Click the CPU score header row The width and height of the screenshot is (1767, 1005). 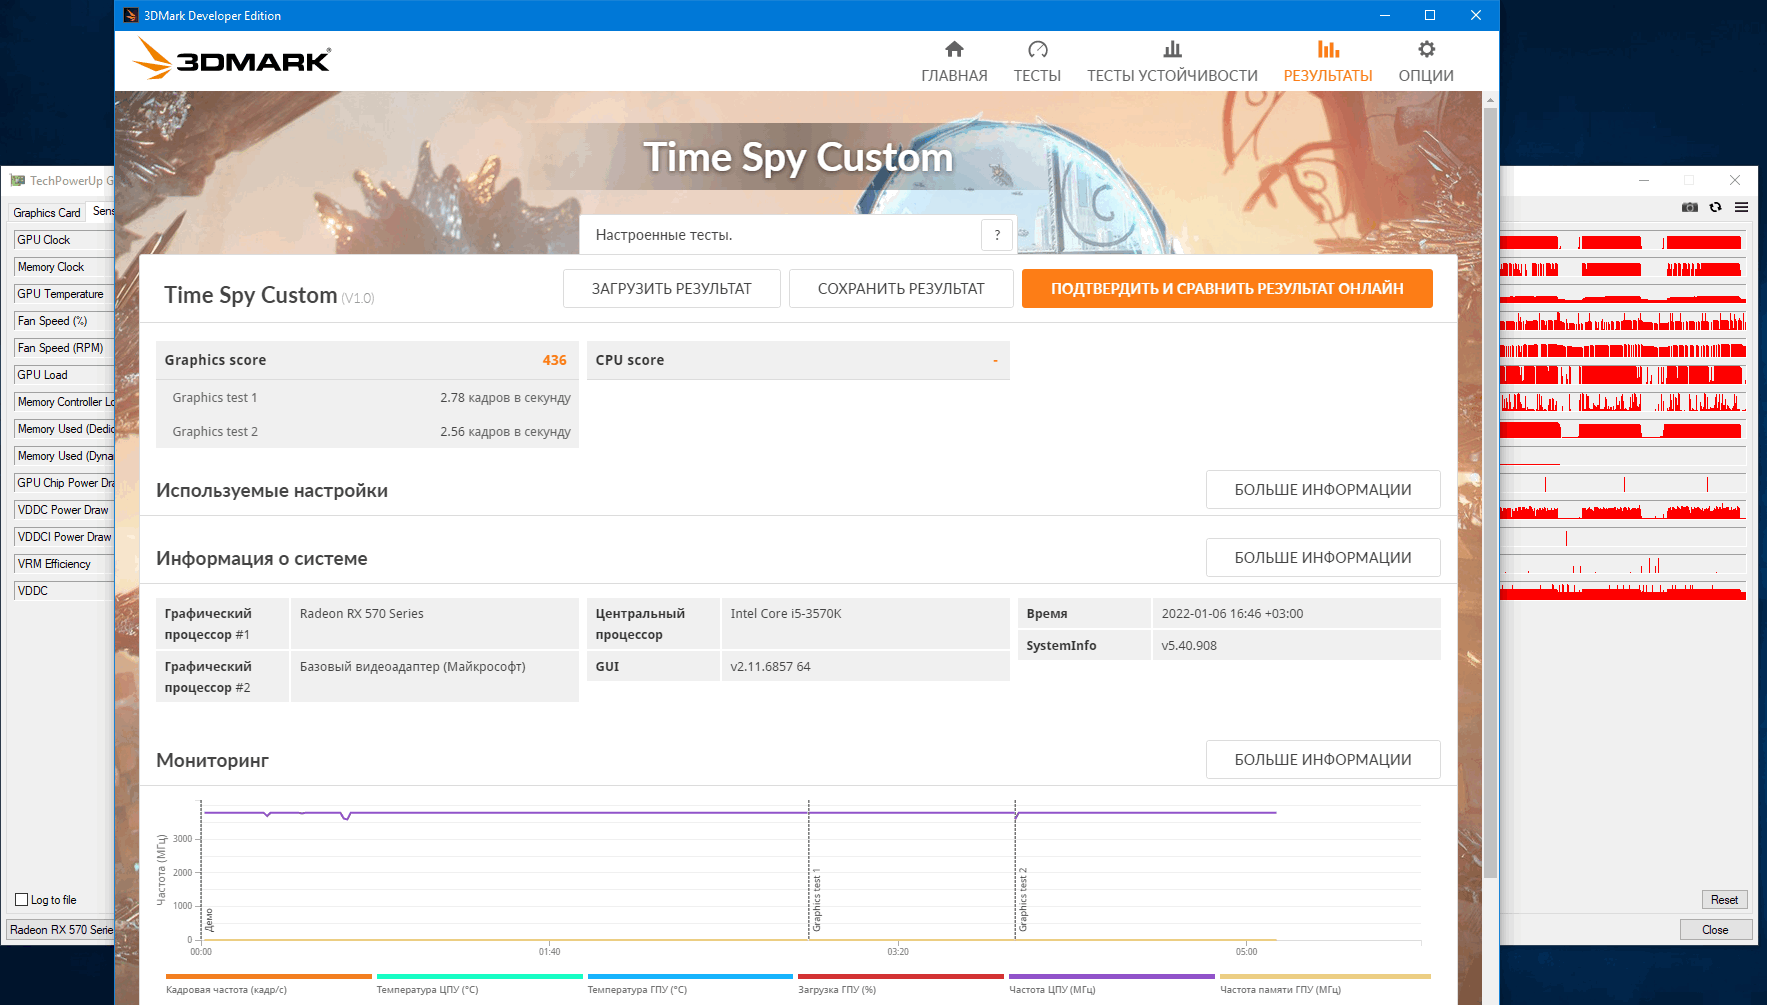coord(798,360)
